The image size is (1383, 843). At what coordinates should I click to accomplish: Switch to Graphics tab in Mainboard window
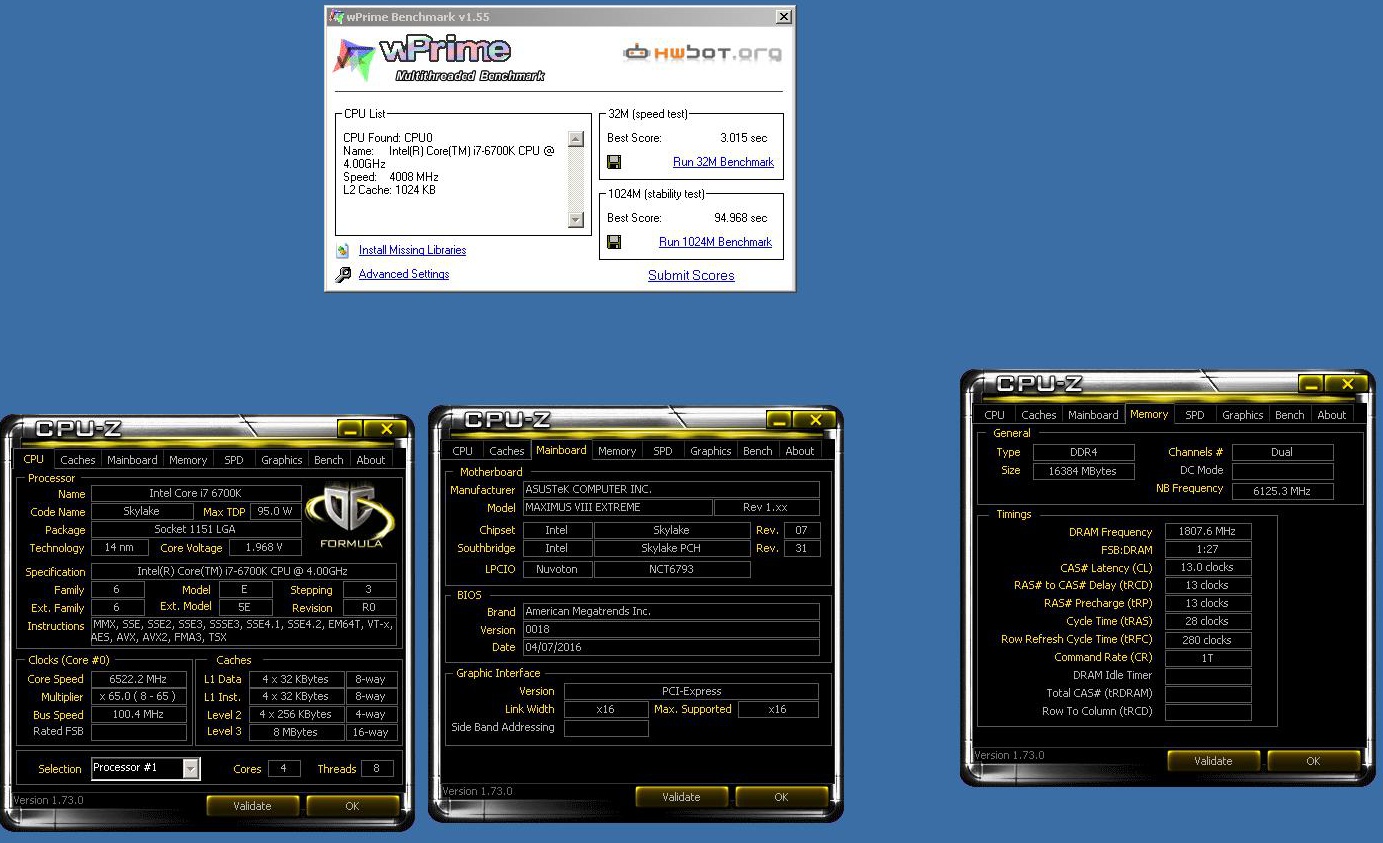coord(710,451)
